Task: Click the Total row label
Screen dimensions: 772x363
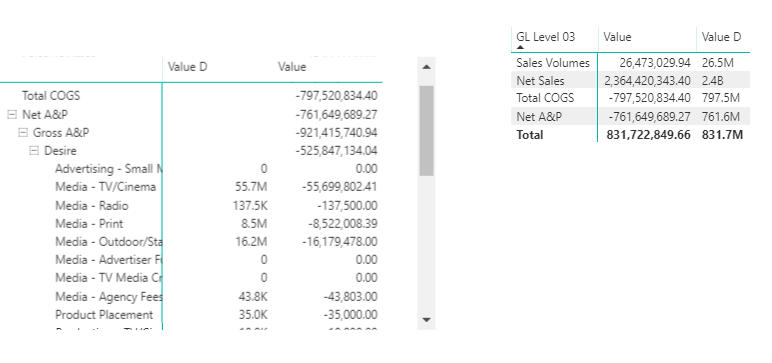Action: click(530, 134)
